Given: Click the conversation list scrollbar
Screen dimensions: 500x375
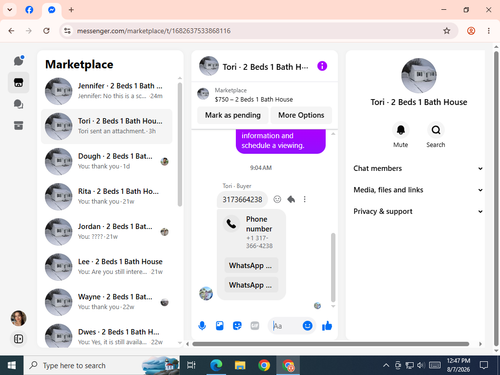Looking at the screenshot, I should coord(180,144).
